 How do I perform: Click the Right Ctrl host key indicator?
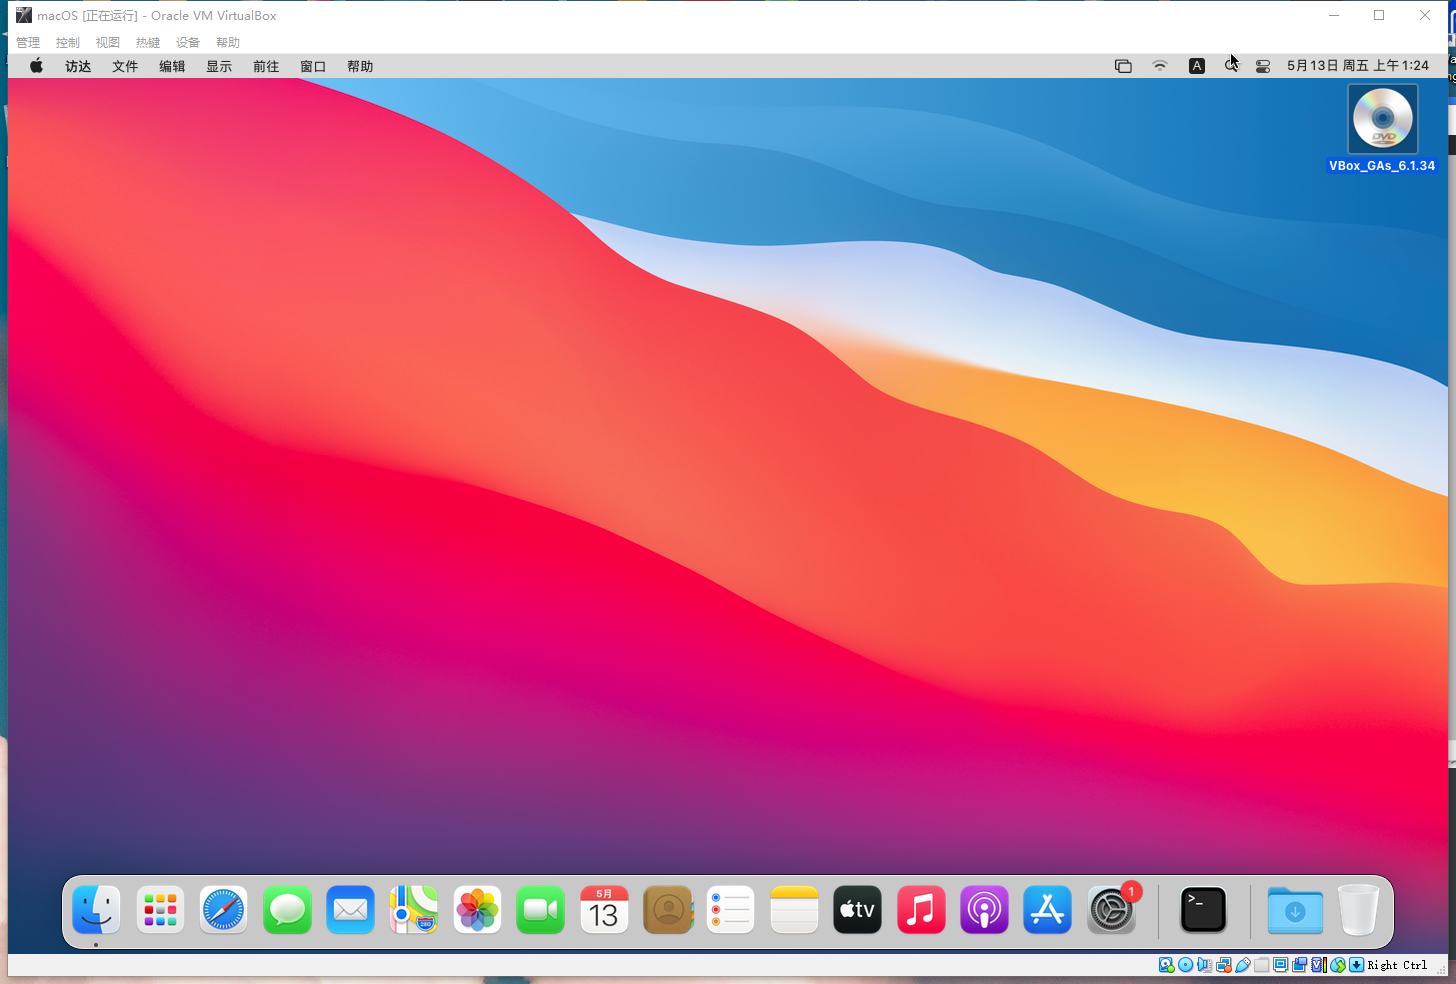1397,964
